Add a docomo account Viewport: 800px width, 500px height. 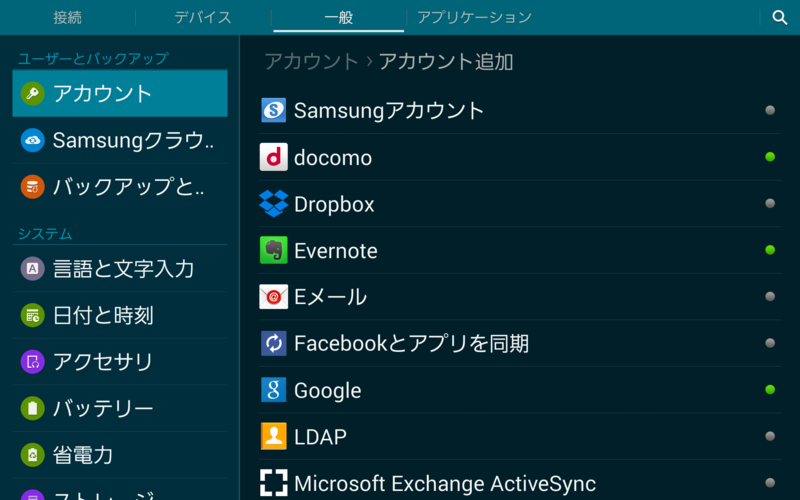pos(519,157)
